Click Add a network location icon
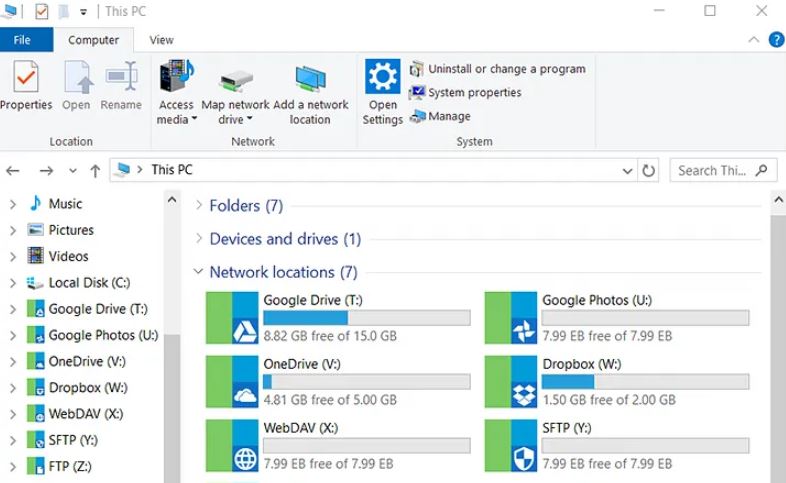Screen dimensions: 786x483 click(x=311, y=79)
